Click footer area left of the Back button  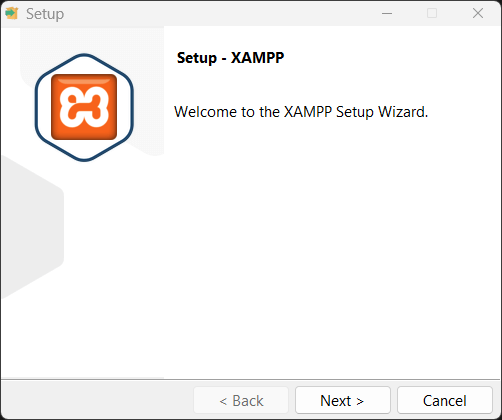(x=97, y=400)
